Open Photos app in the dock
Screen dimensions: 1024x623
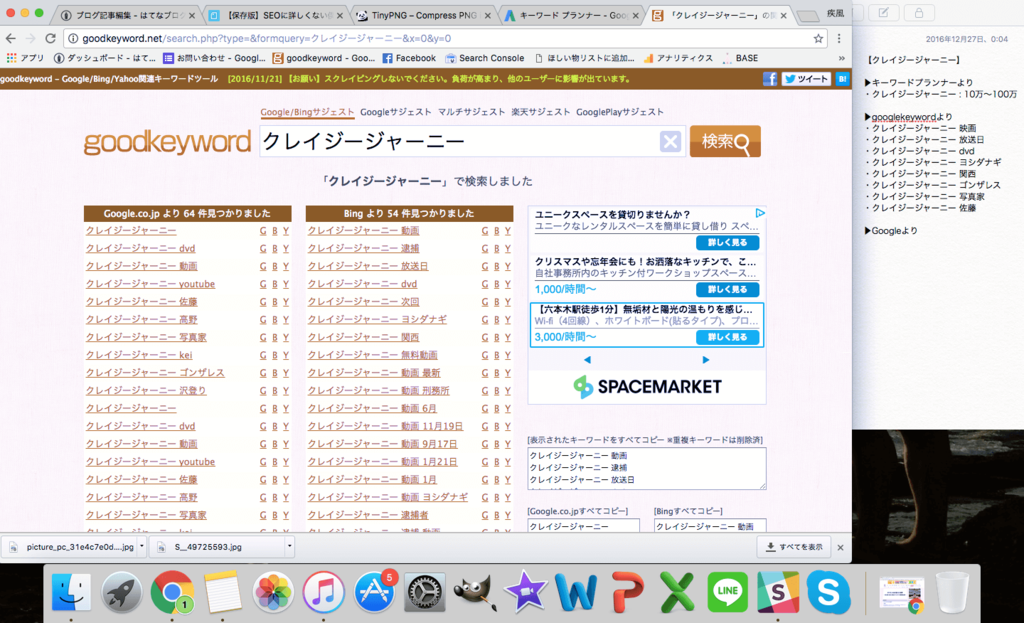pyautogui.click(x=273, y=592)
